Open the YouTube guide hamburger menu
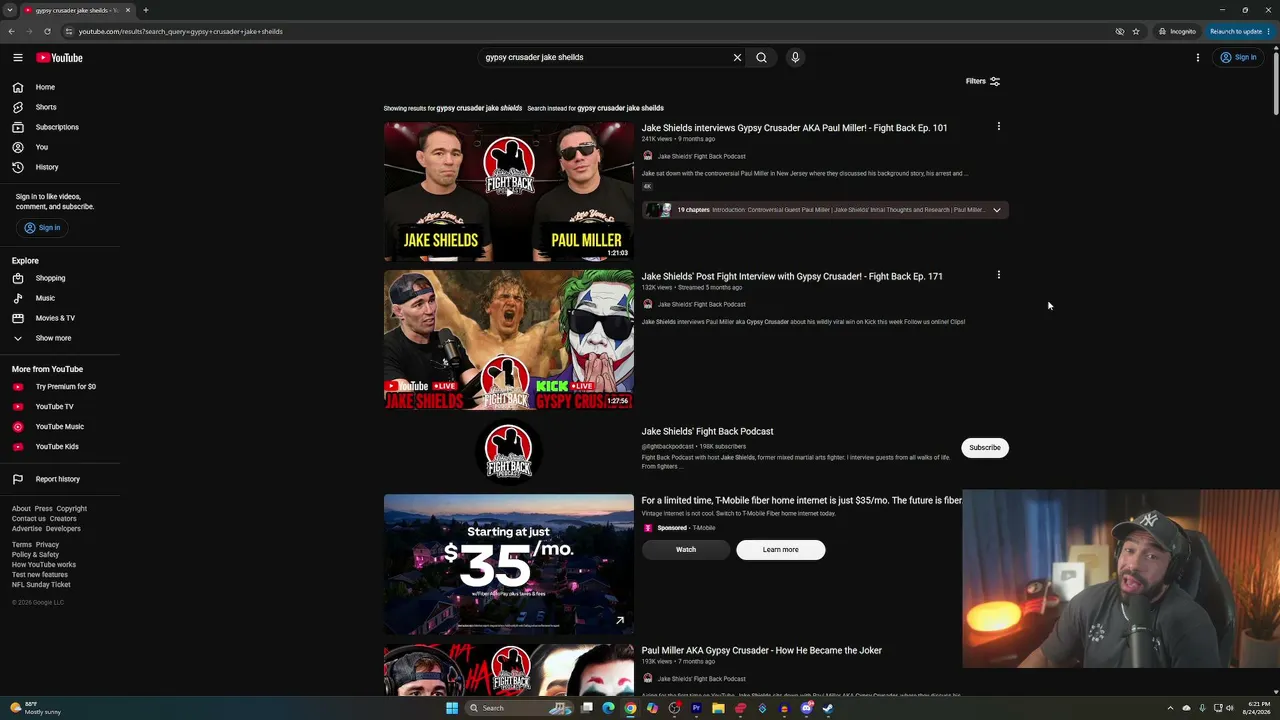Viewport: 1280px width, 720px height. [18, 58]
